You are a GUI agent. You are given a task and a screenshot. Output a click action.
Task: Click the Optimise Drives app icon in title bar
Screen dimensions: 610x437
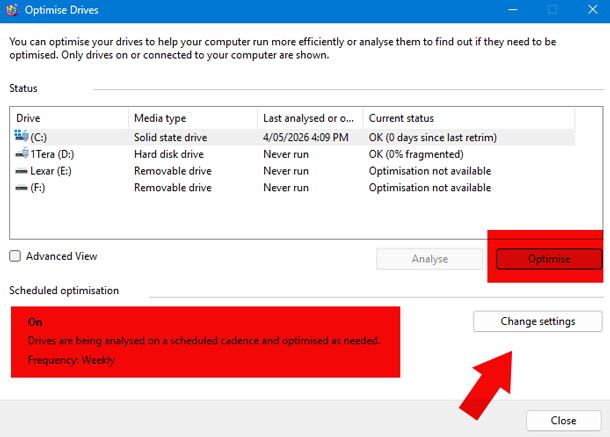12,10
